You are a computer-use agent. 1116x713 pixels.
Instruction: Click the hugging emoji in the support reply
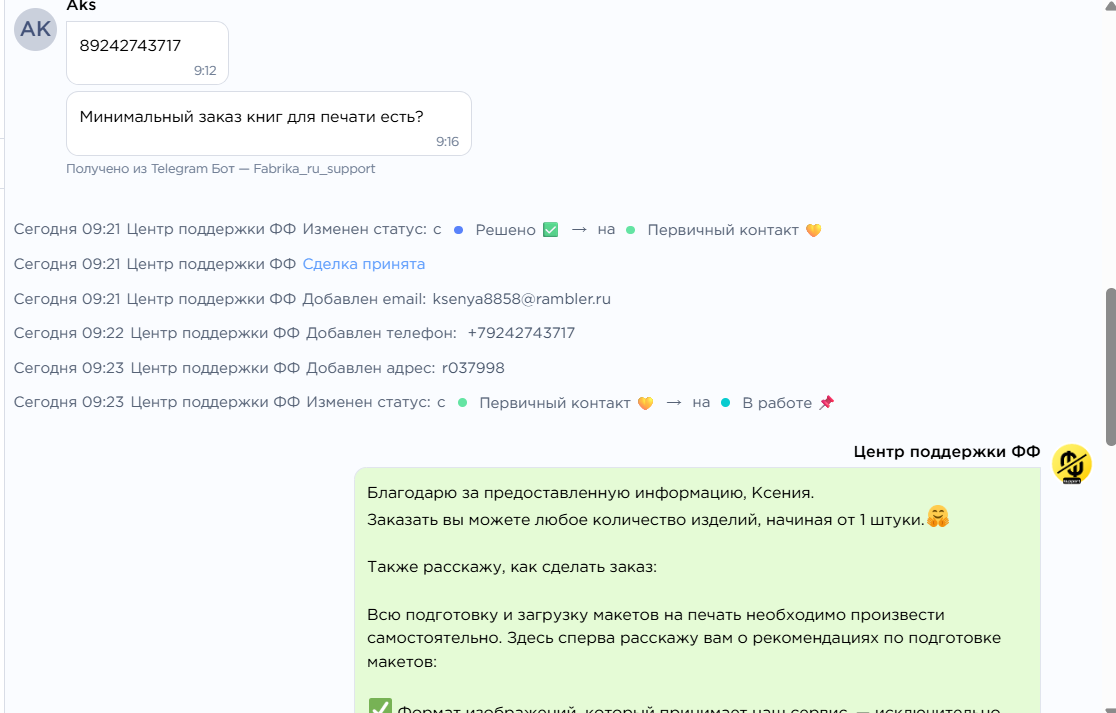[x=938, y=517]
